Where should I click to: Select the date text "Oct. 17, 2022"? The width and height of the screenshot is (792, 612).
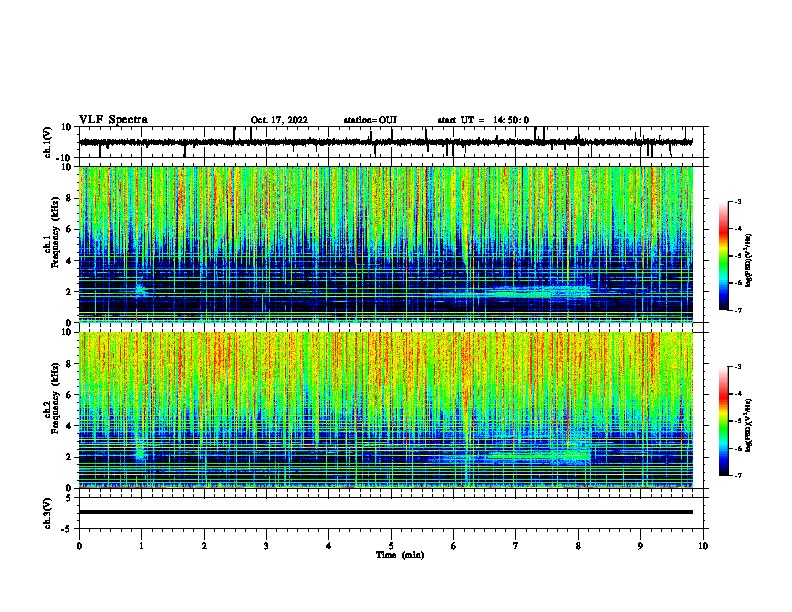coord(279,120)
